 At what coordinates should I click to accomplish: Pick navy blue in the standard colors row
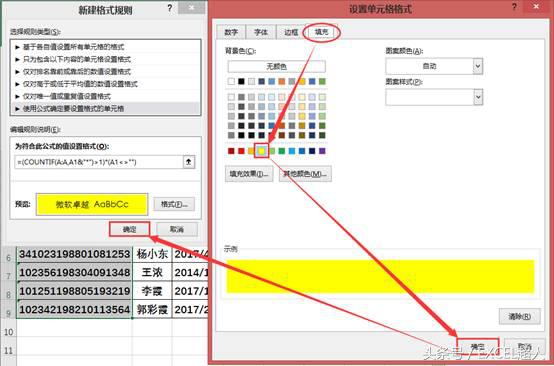[x=312, y=151]
